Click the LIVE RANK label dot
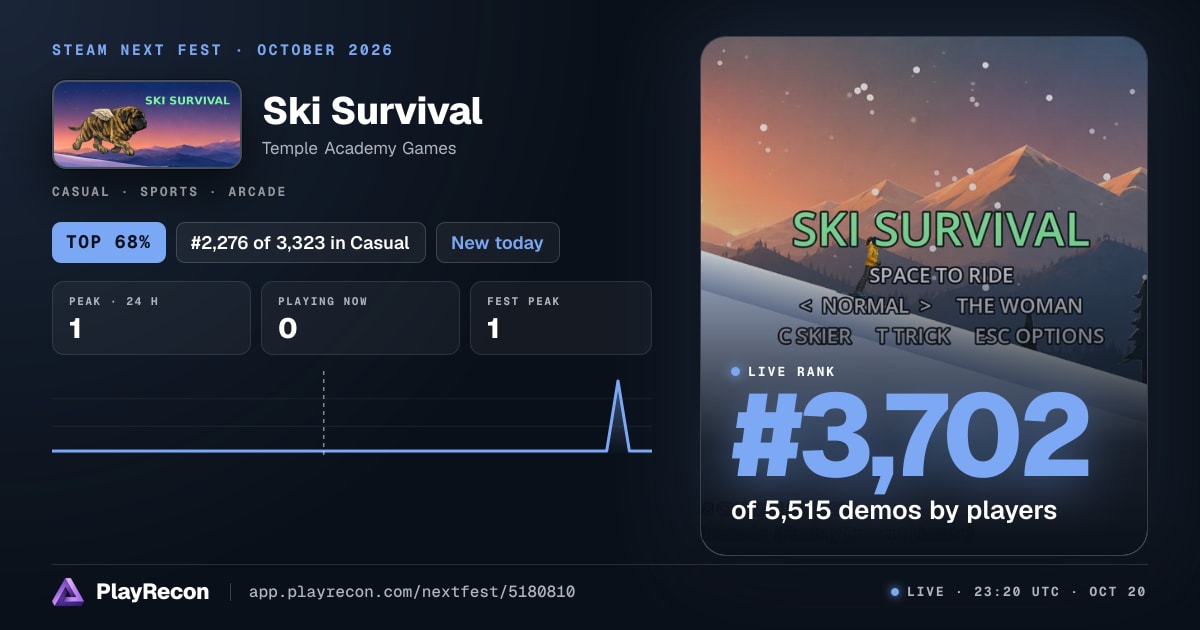Screen dimensions: 1200x630 click(736, 371)
